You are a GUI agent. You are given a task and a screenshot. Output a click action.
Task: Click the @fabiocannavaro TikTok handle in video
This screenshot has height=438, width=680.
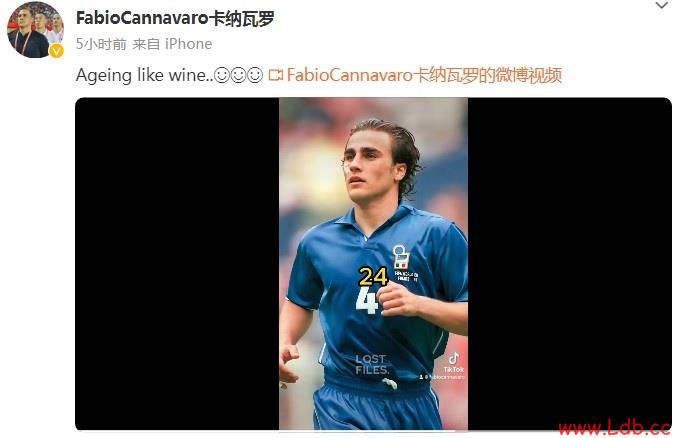tap(442, 377)
